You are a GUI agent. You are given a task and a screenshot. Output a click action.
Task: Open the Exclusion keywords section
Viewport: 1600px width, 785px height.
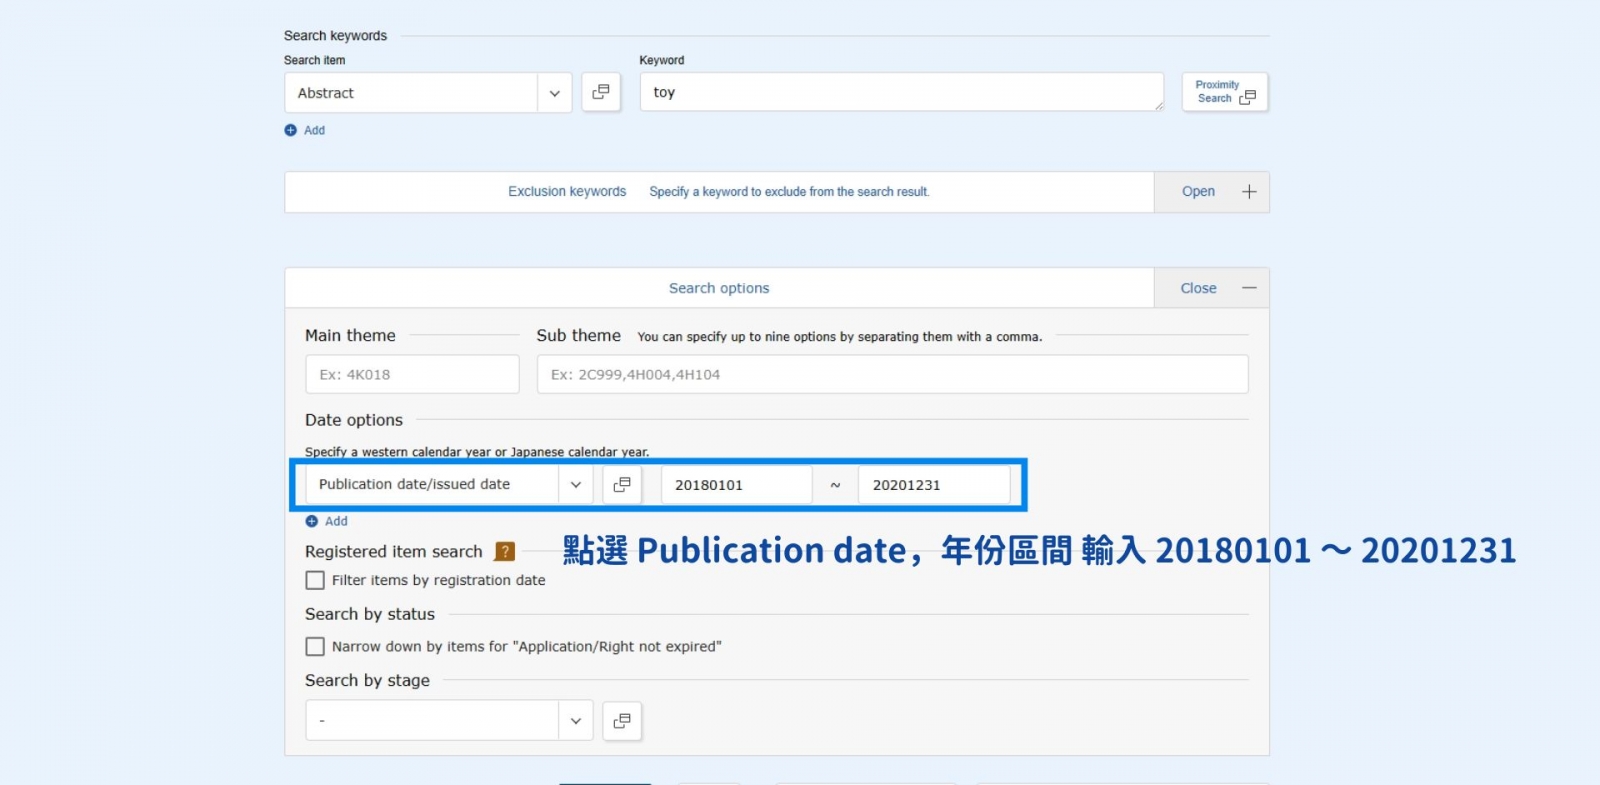1198,192
